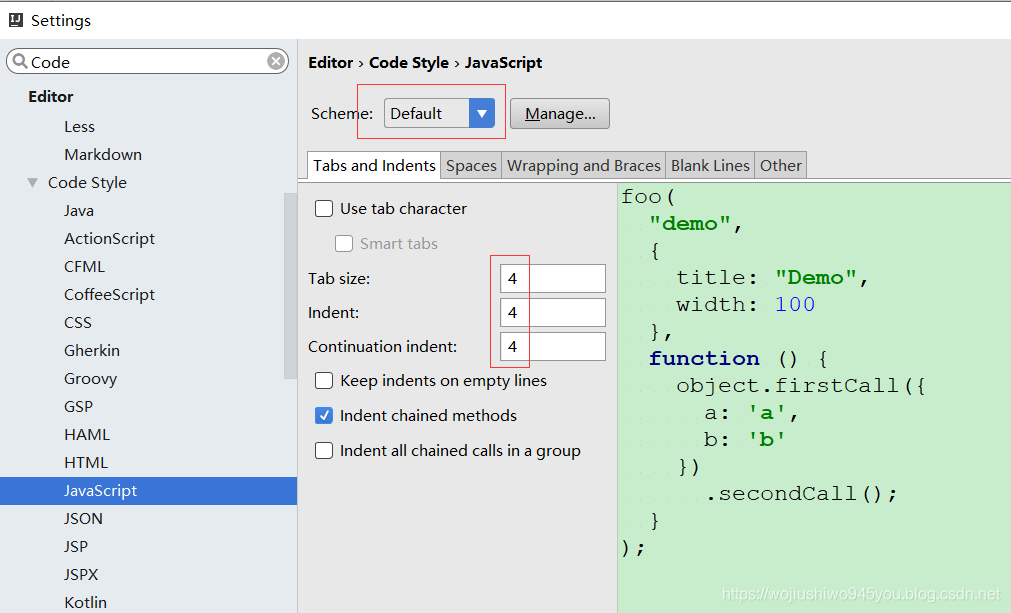Select Gherkin code style
This screenshot has height=613, width=1011.
[x=92, y=351]
